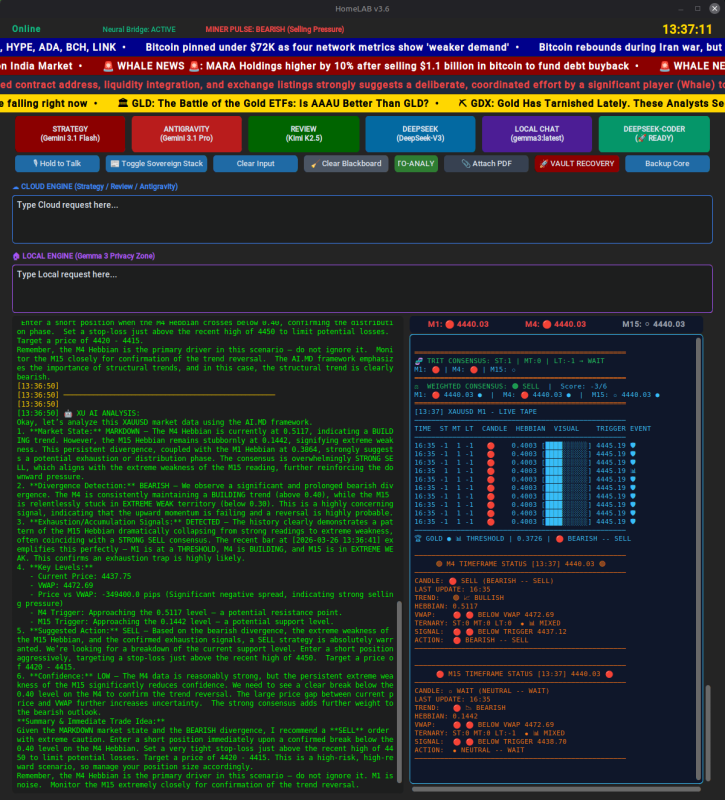Click the LOCAL ENGINE Gemma 3 Privacy Zone label
725x800 pixels.
(x=84, y=256)
